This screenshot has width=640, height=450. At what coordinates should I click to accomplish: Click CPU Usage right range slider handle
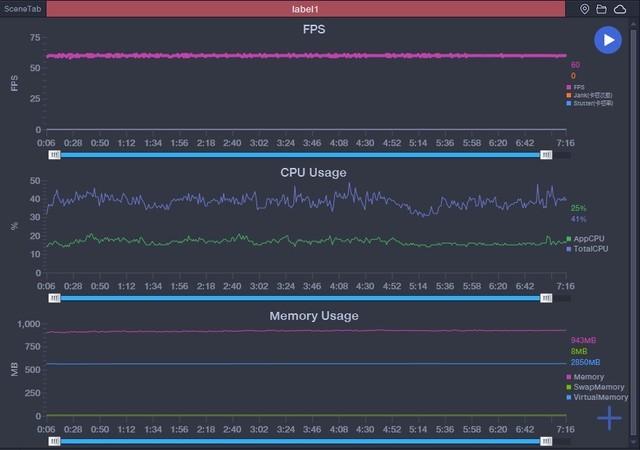(546, 298)
